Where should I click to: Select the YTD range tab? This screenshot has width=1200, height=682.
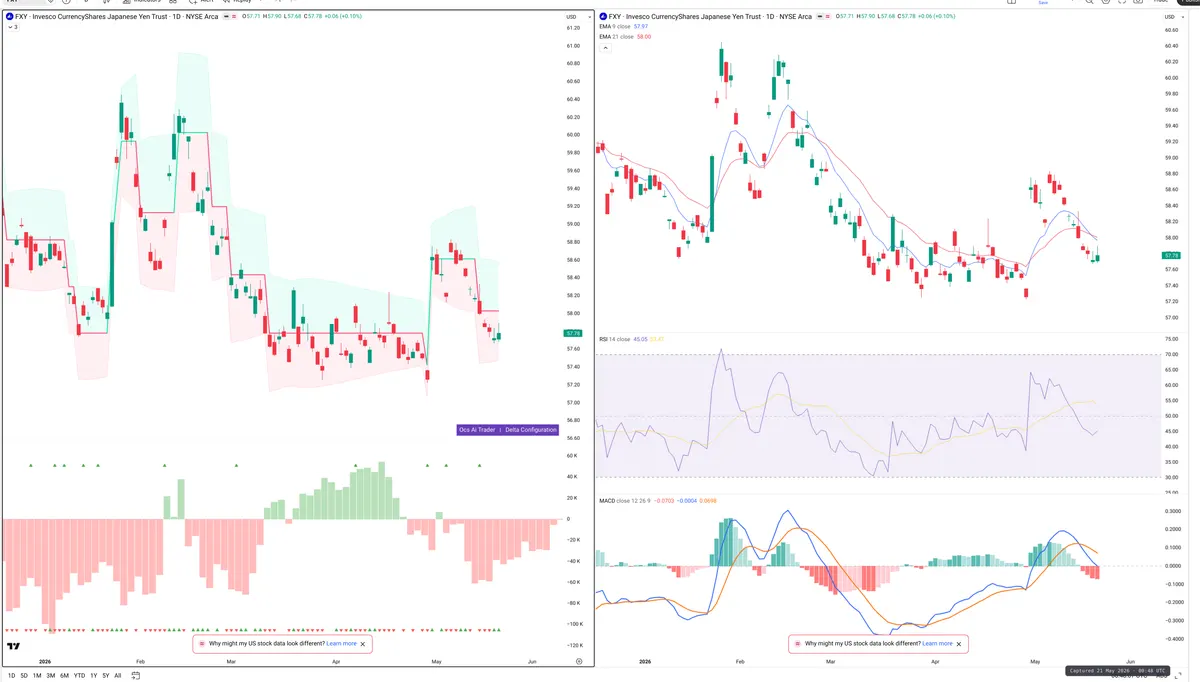click(79, 676)
